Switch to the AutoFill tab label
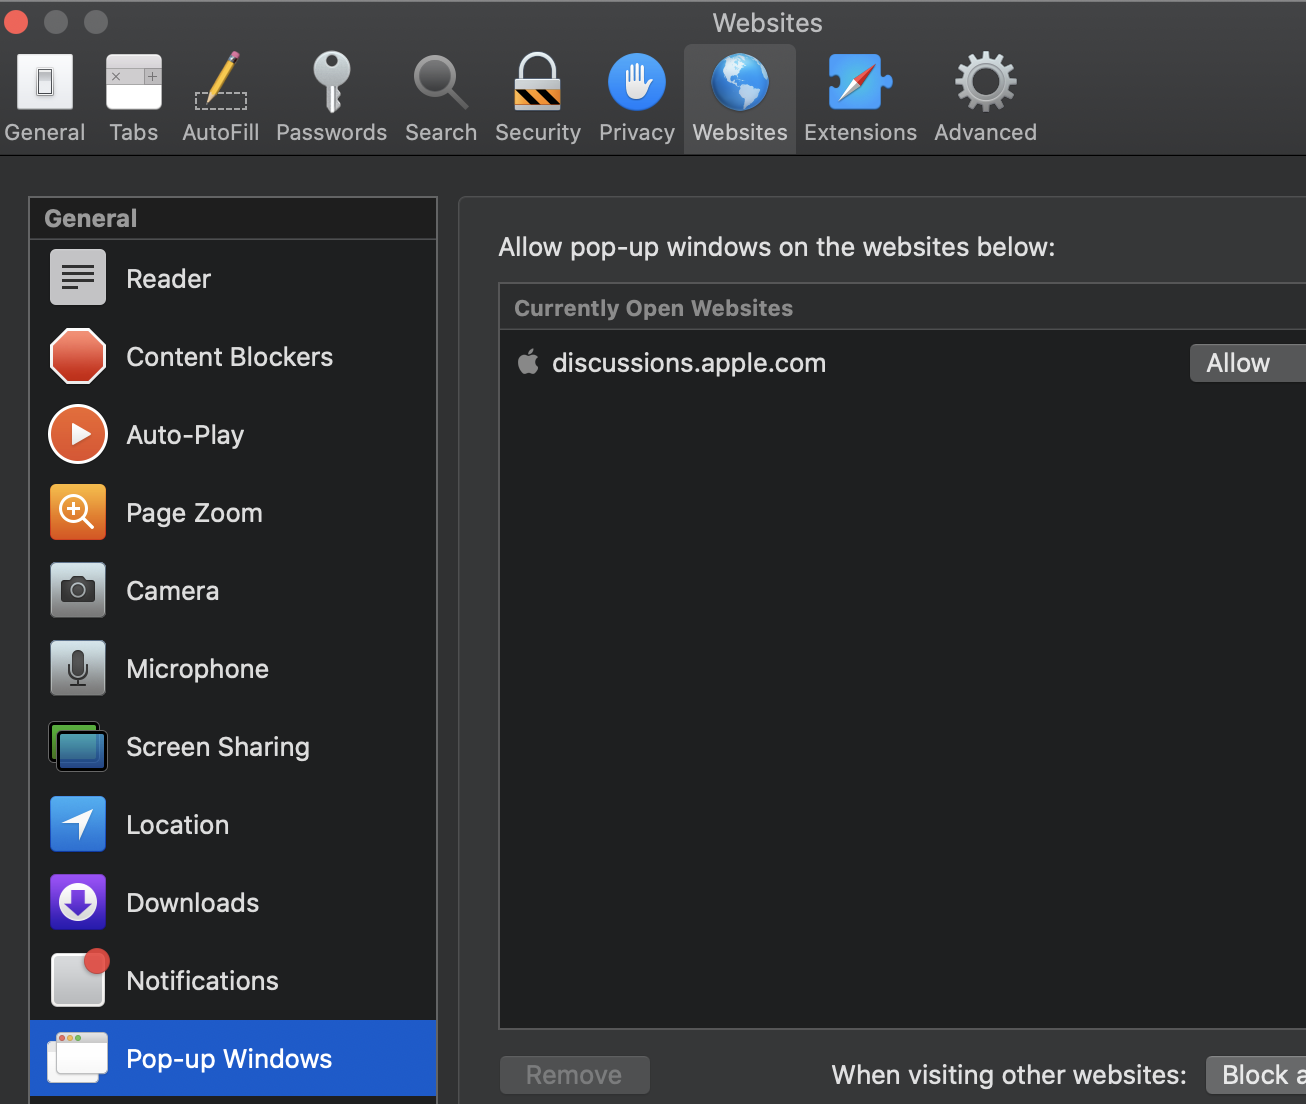 (x=221, y=132)
